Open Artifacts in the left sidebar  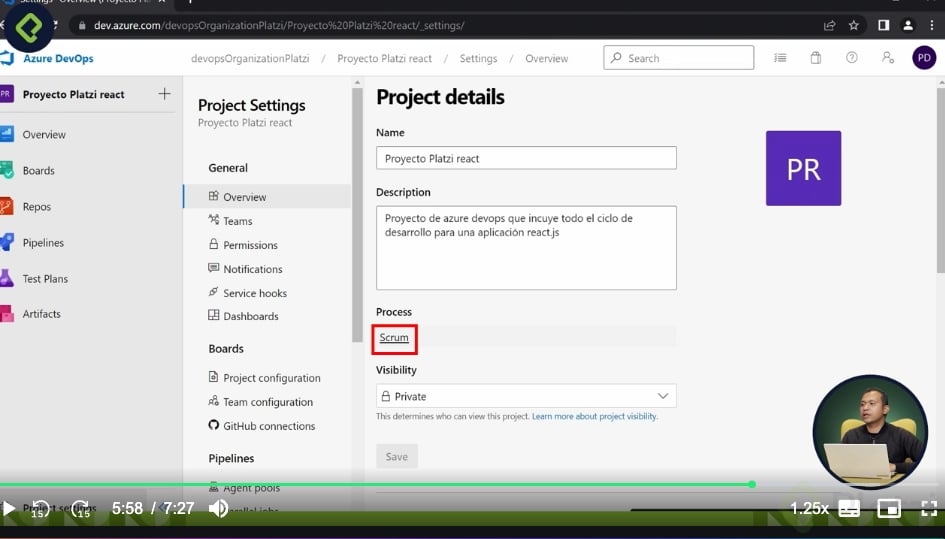click(x=42, y=314)
